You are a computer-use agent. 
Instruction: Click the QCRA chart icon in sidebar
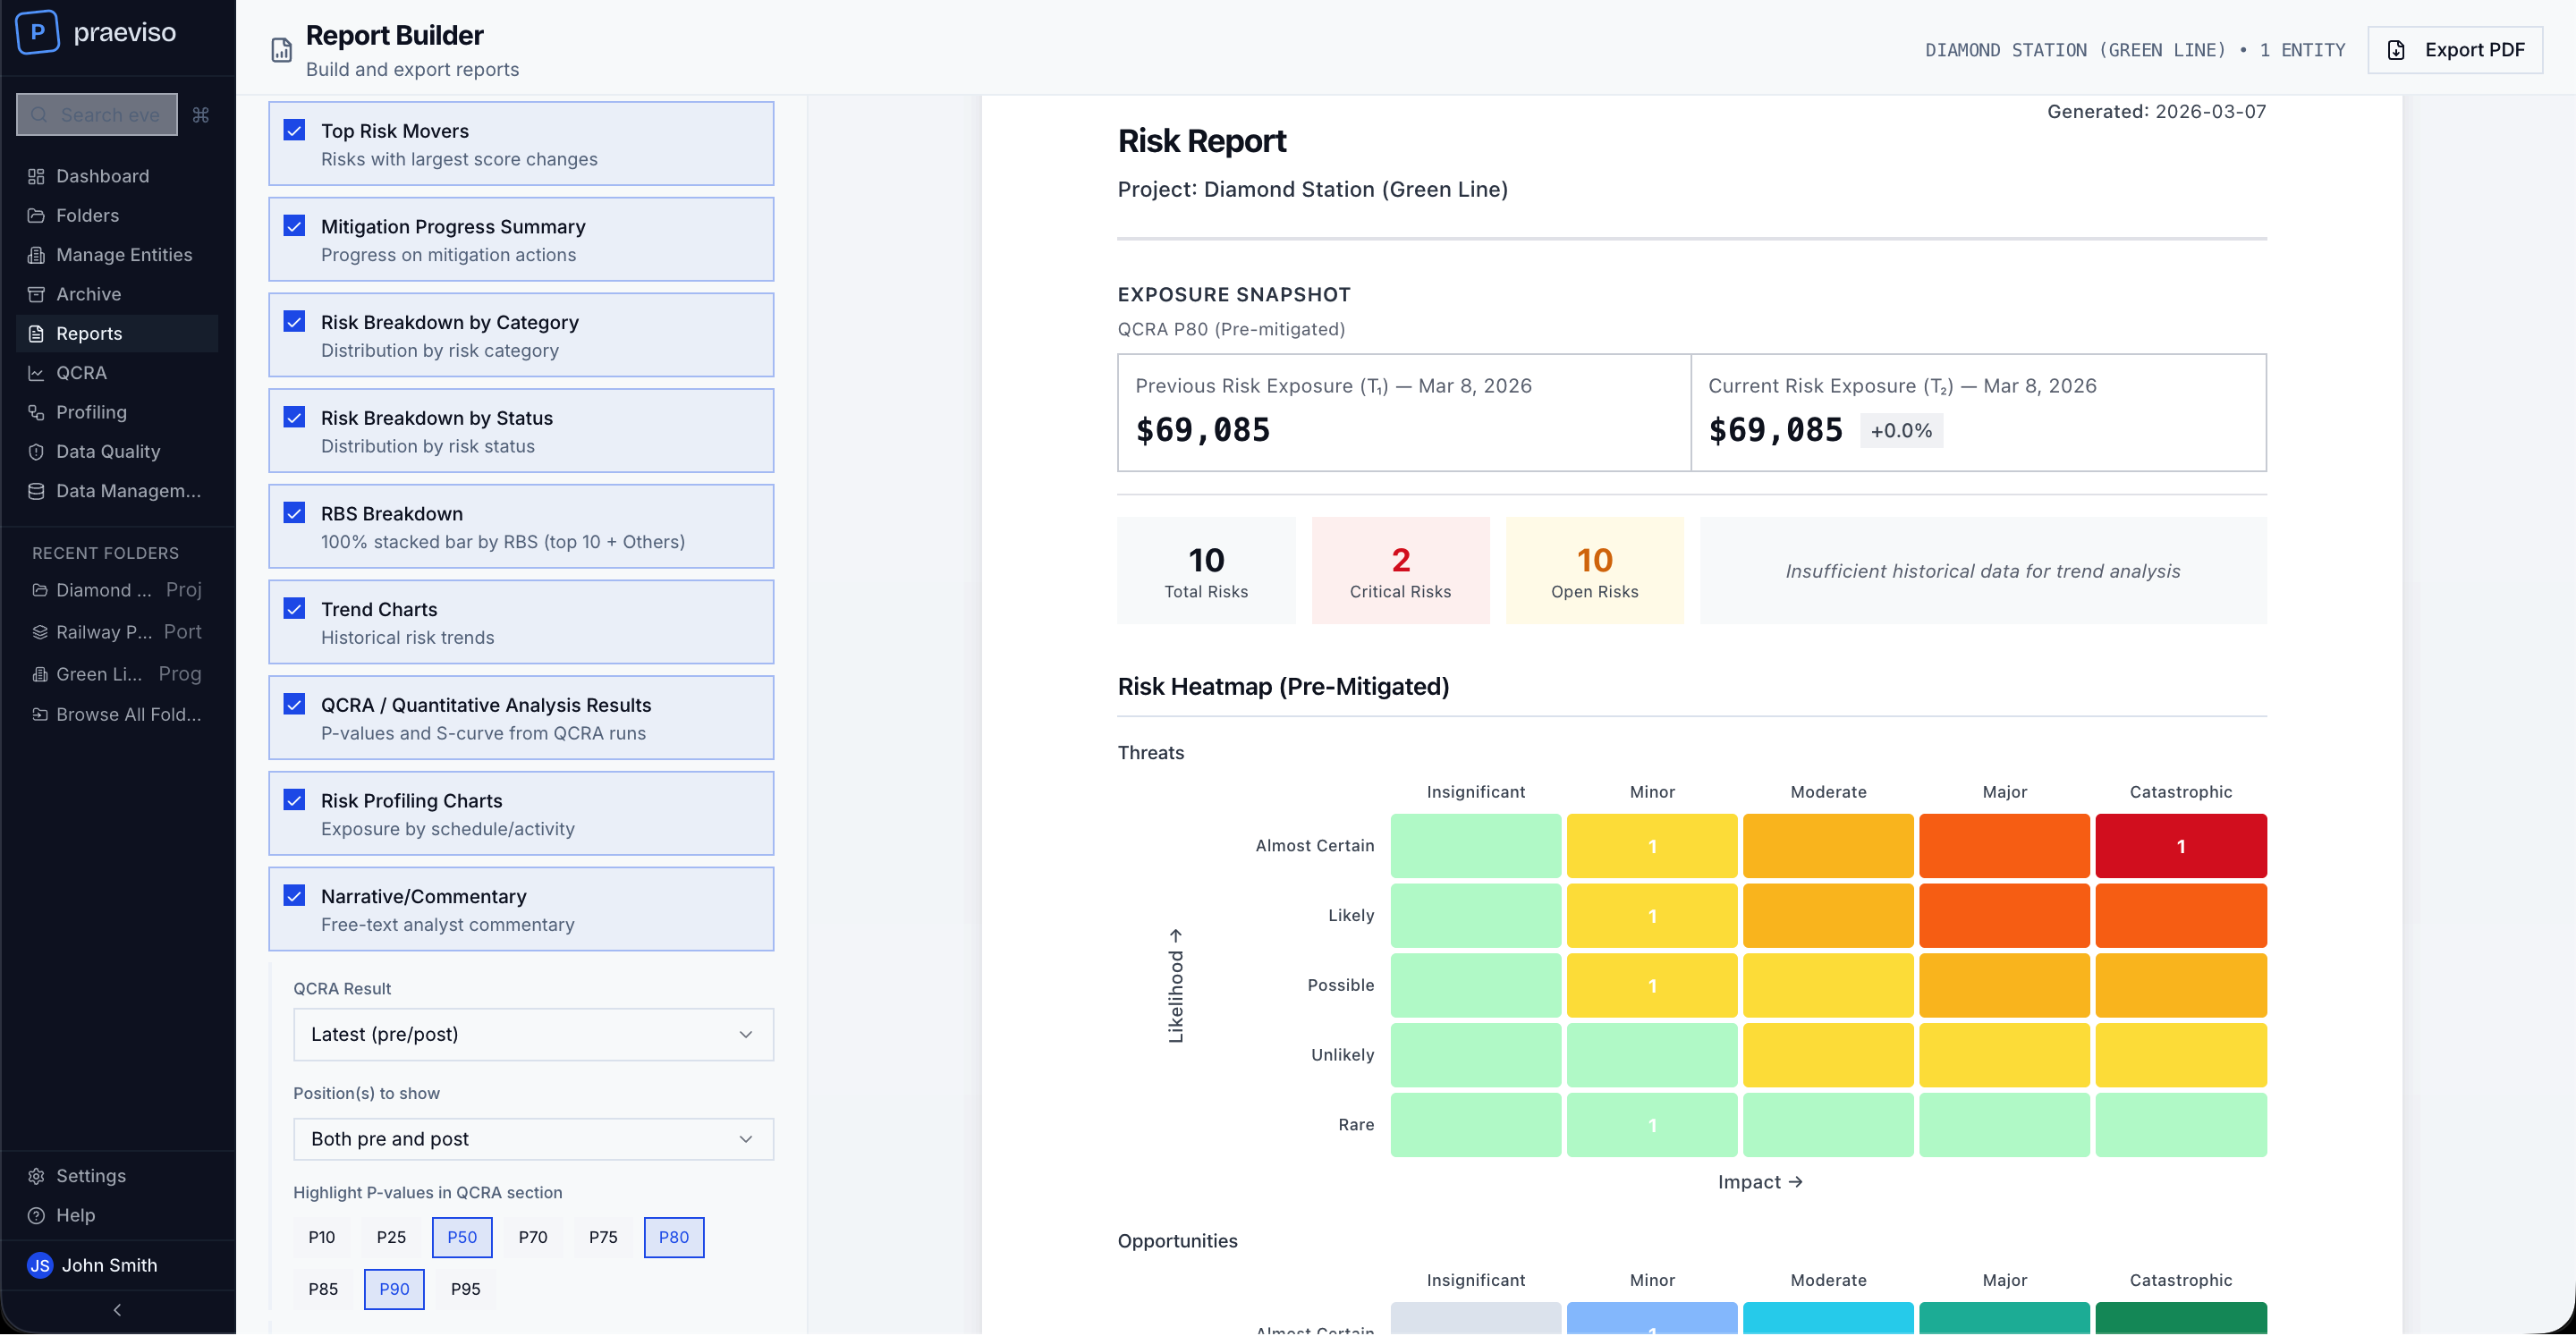[x=36, y=373]
